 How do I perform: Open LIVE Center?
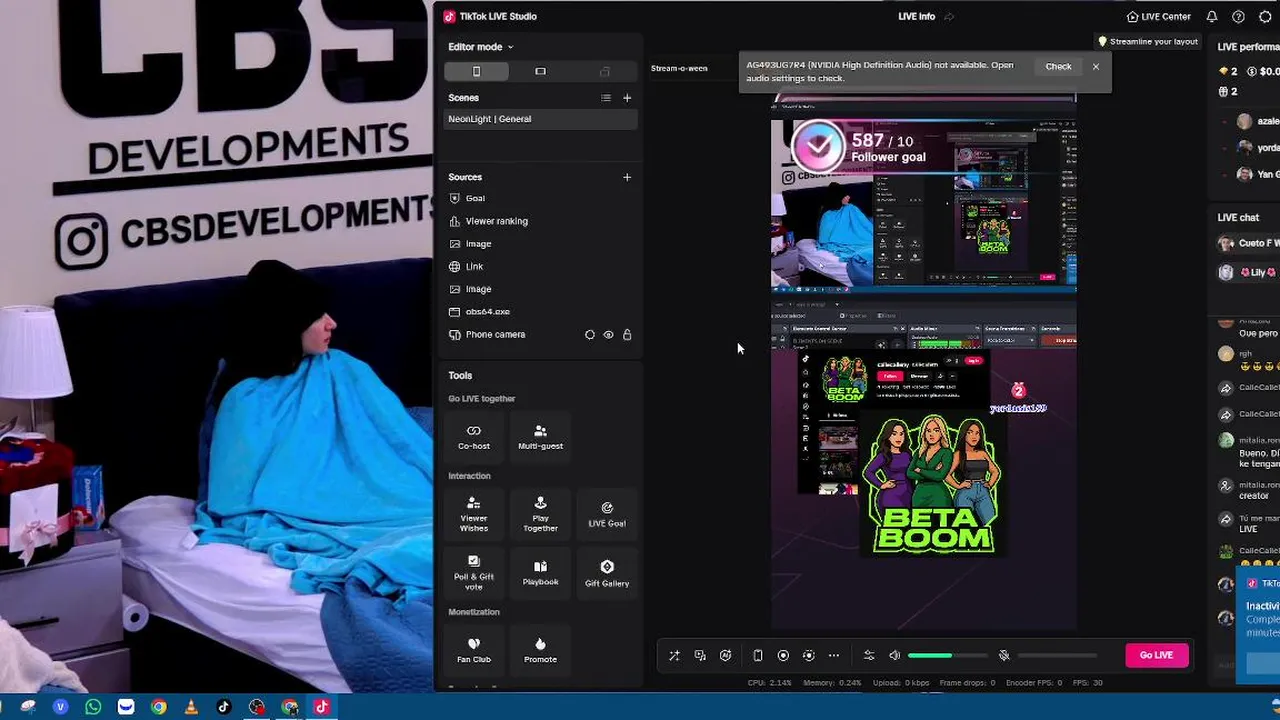[1158, 17]
